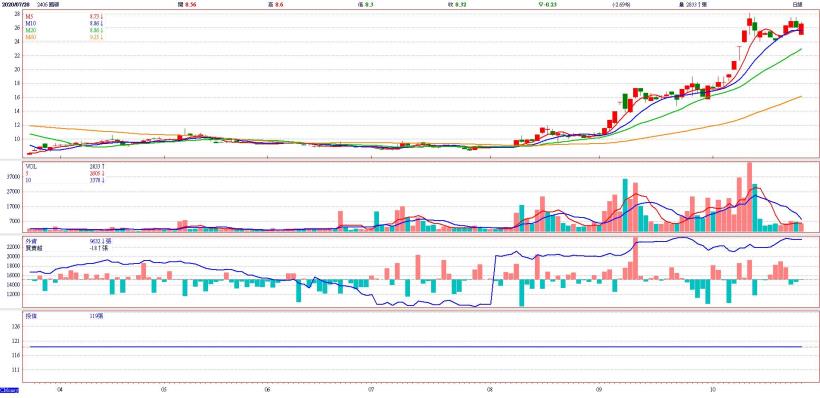Select the 外資 foreign investor indicator label
The width and height of the screenshot is (820, 398).
coord(30,242)
